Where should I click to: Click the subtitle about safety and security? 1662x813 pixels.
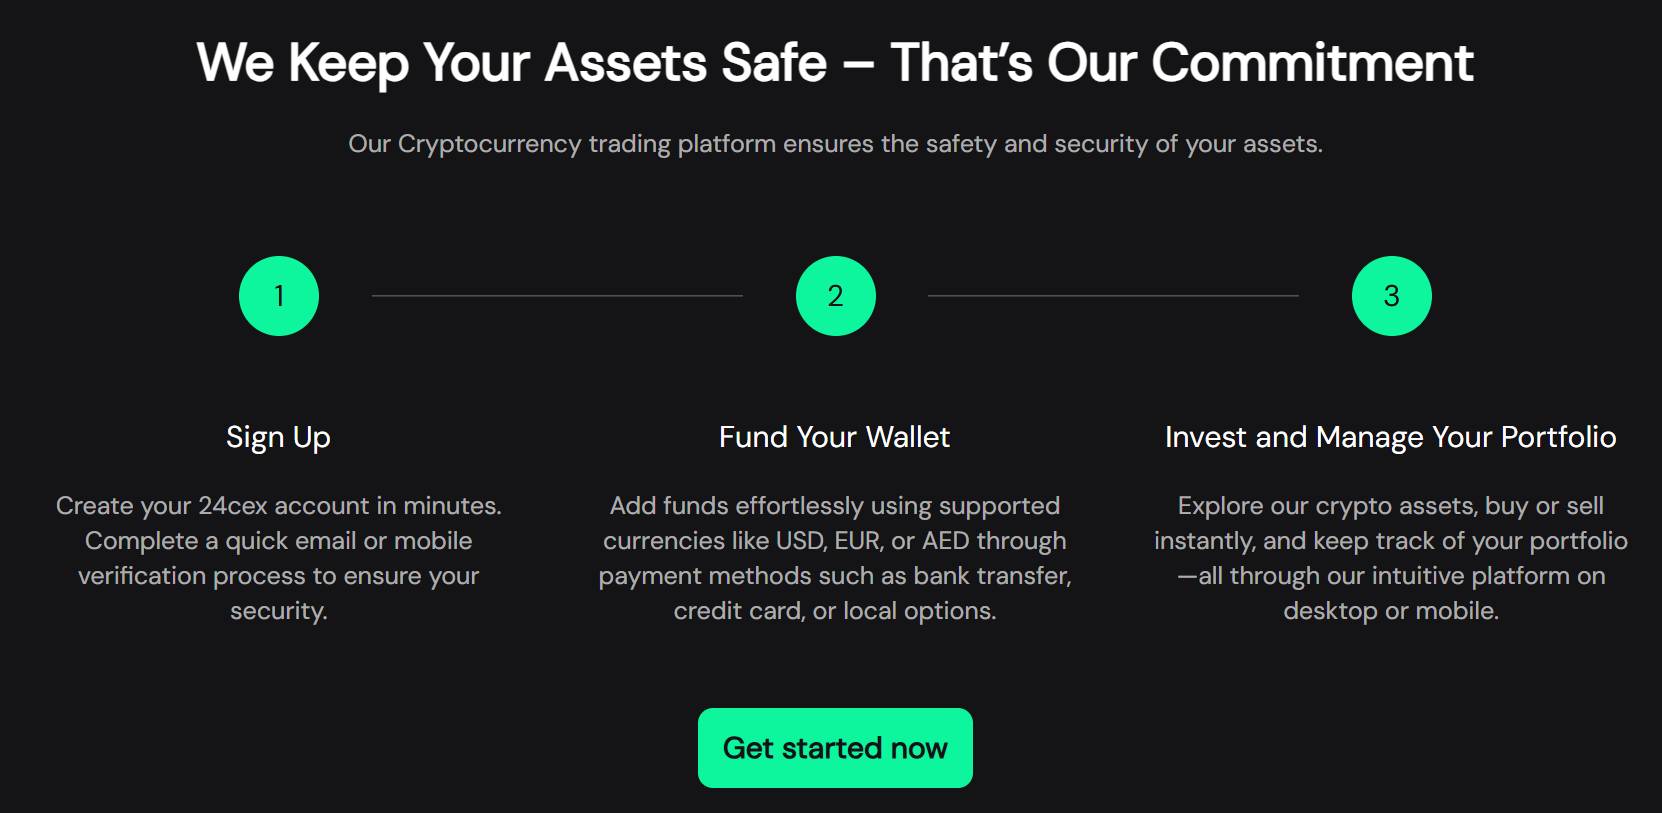point(834,143)
